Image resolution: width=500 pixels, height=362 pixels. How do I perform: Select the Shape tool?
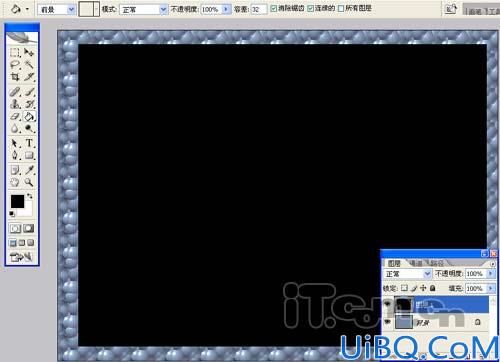click(29, 155)
